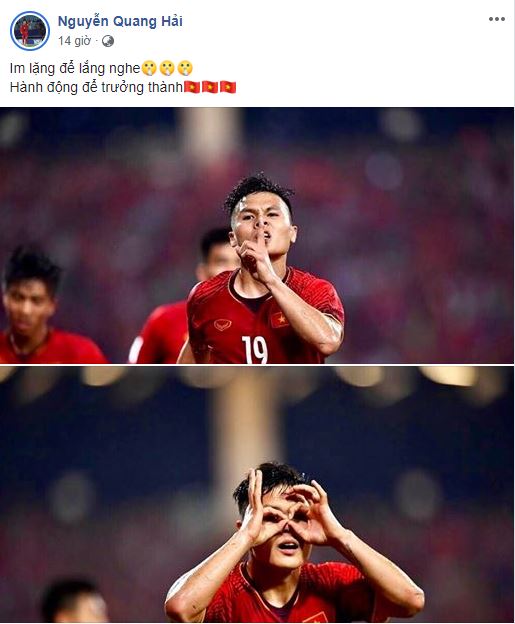Viewport: 515px width, 624px height.
Task: Click the first Vietnam flag emoji
Action: [192, 87]
